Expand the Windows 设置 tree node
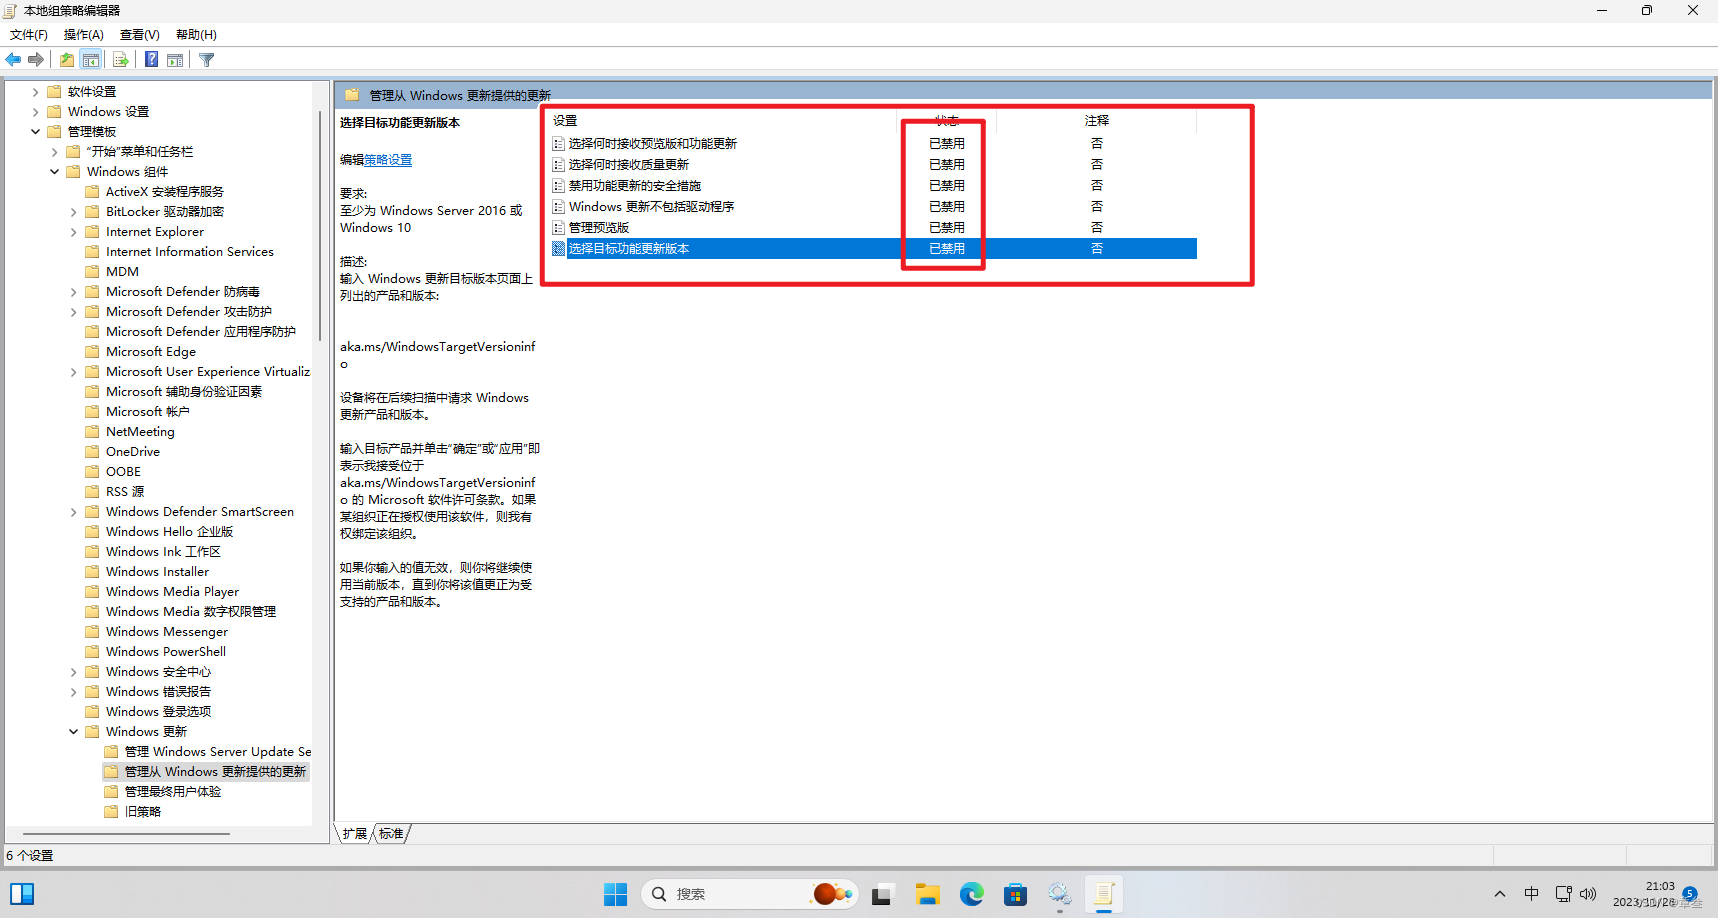 (x=35, y=112)
